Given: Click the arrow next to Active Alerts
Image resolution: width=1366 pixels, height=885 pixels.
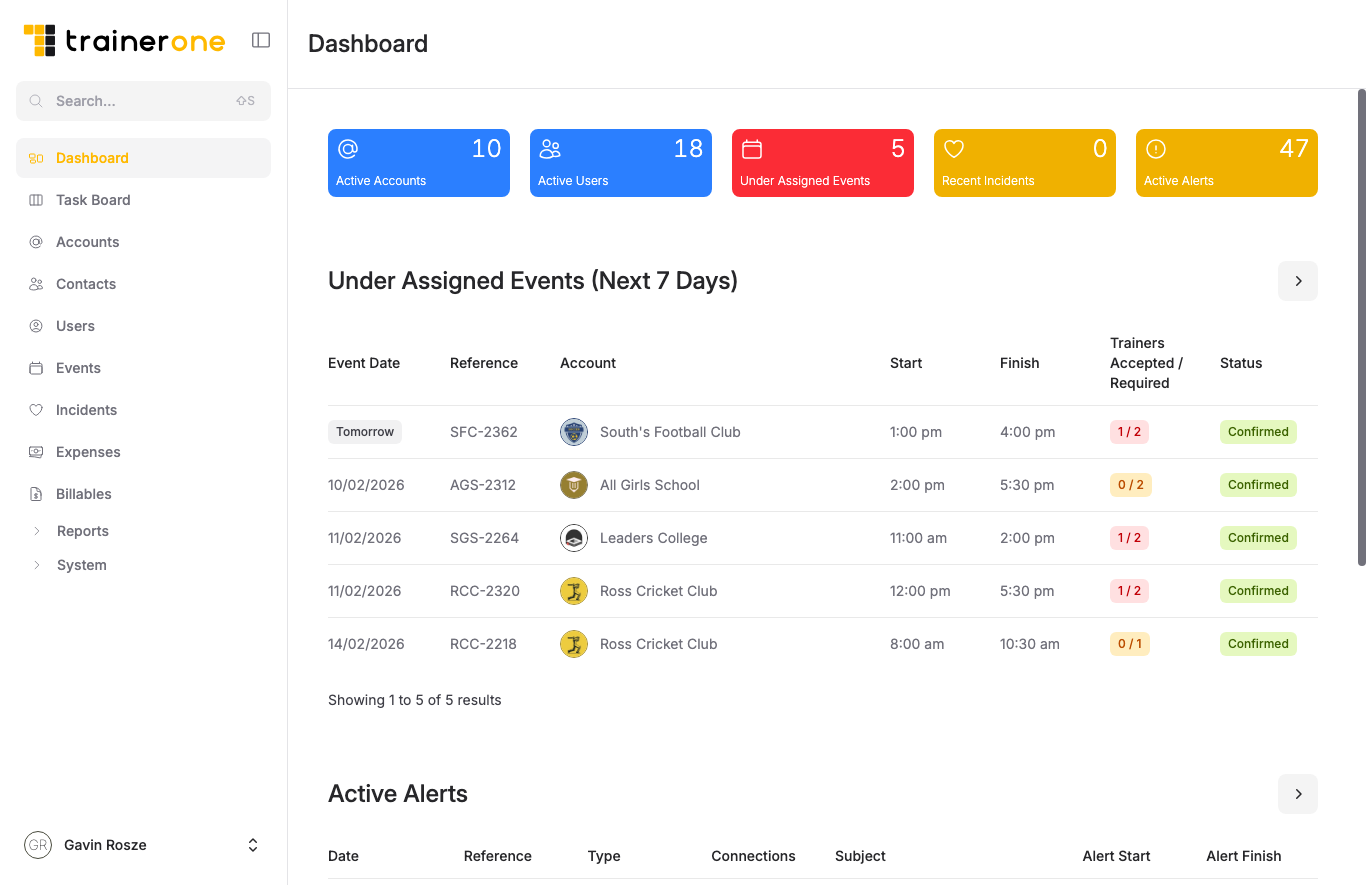Looking at the screenshot, I should tap(1297, 793).
